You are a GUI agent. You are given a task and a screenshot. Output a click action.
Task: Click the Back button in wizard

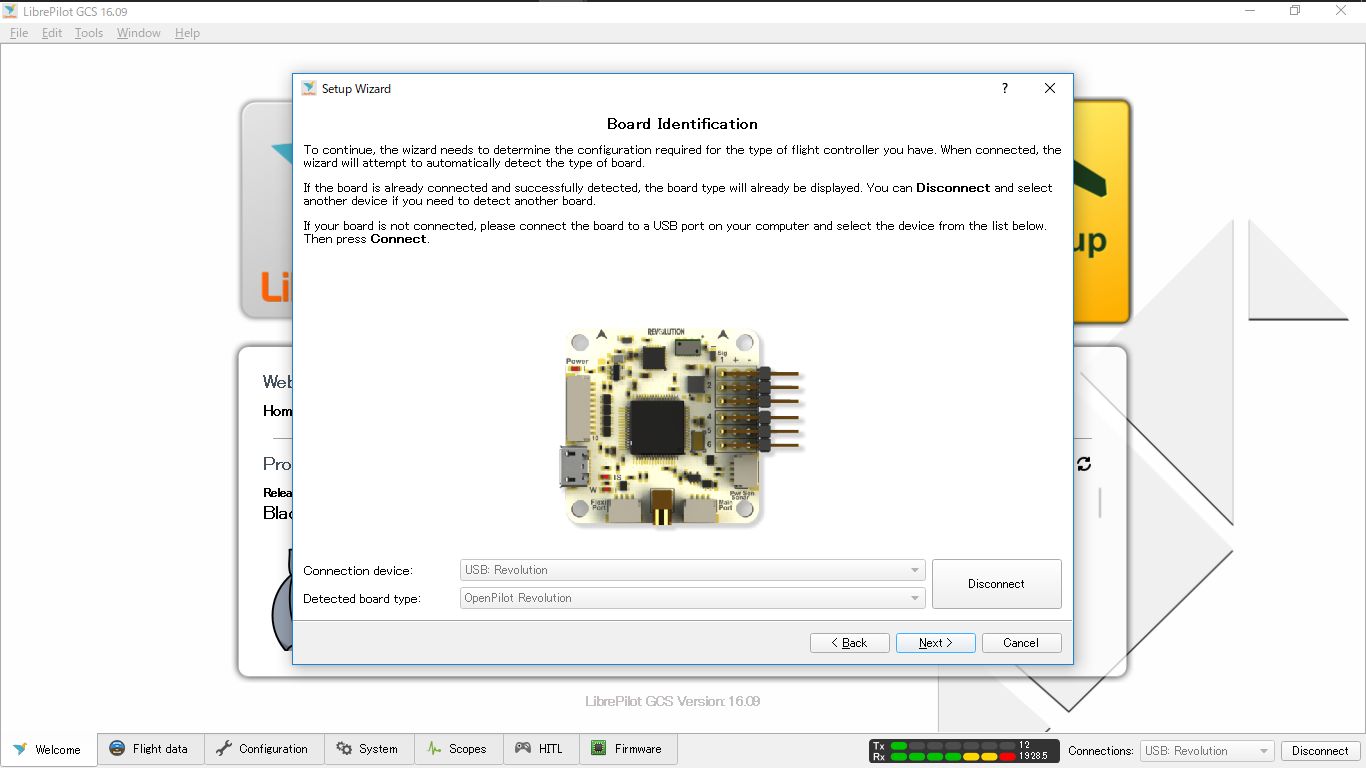[x=849, y=643]
